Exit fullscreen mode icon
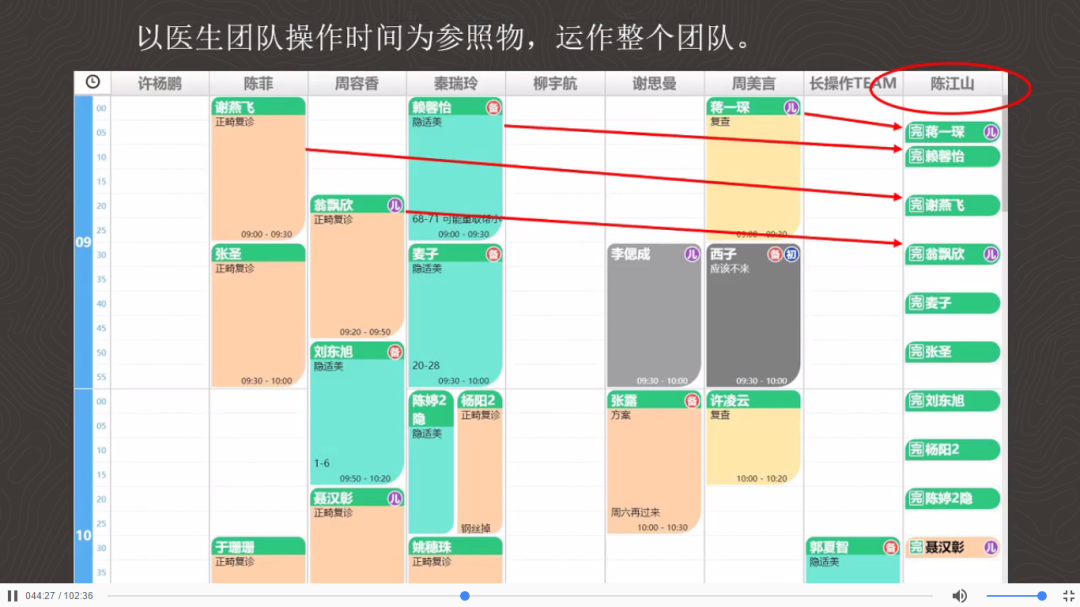The image size is (1080, 607). (x=1068, y=595)
